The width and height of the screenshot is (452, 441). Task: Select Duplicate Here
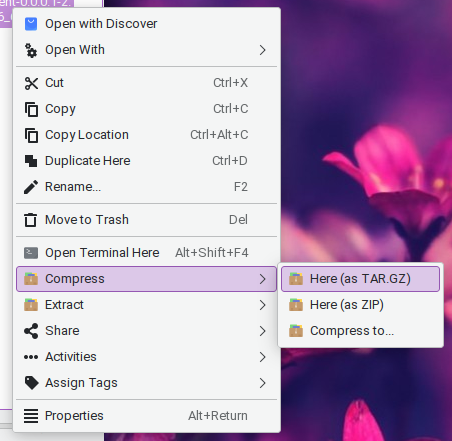146,161
